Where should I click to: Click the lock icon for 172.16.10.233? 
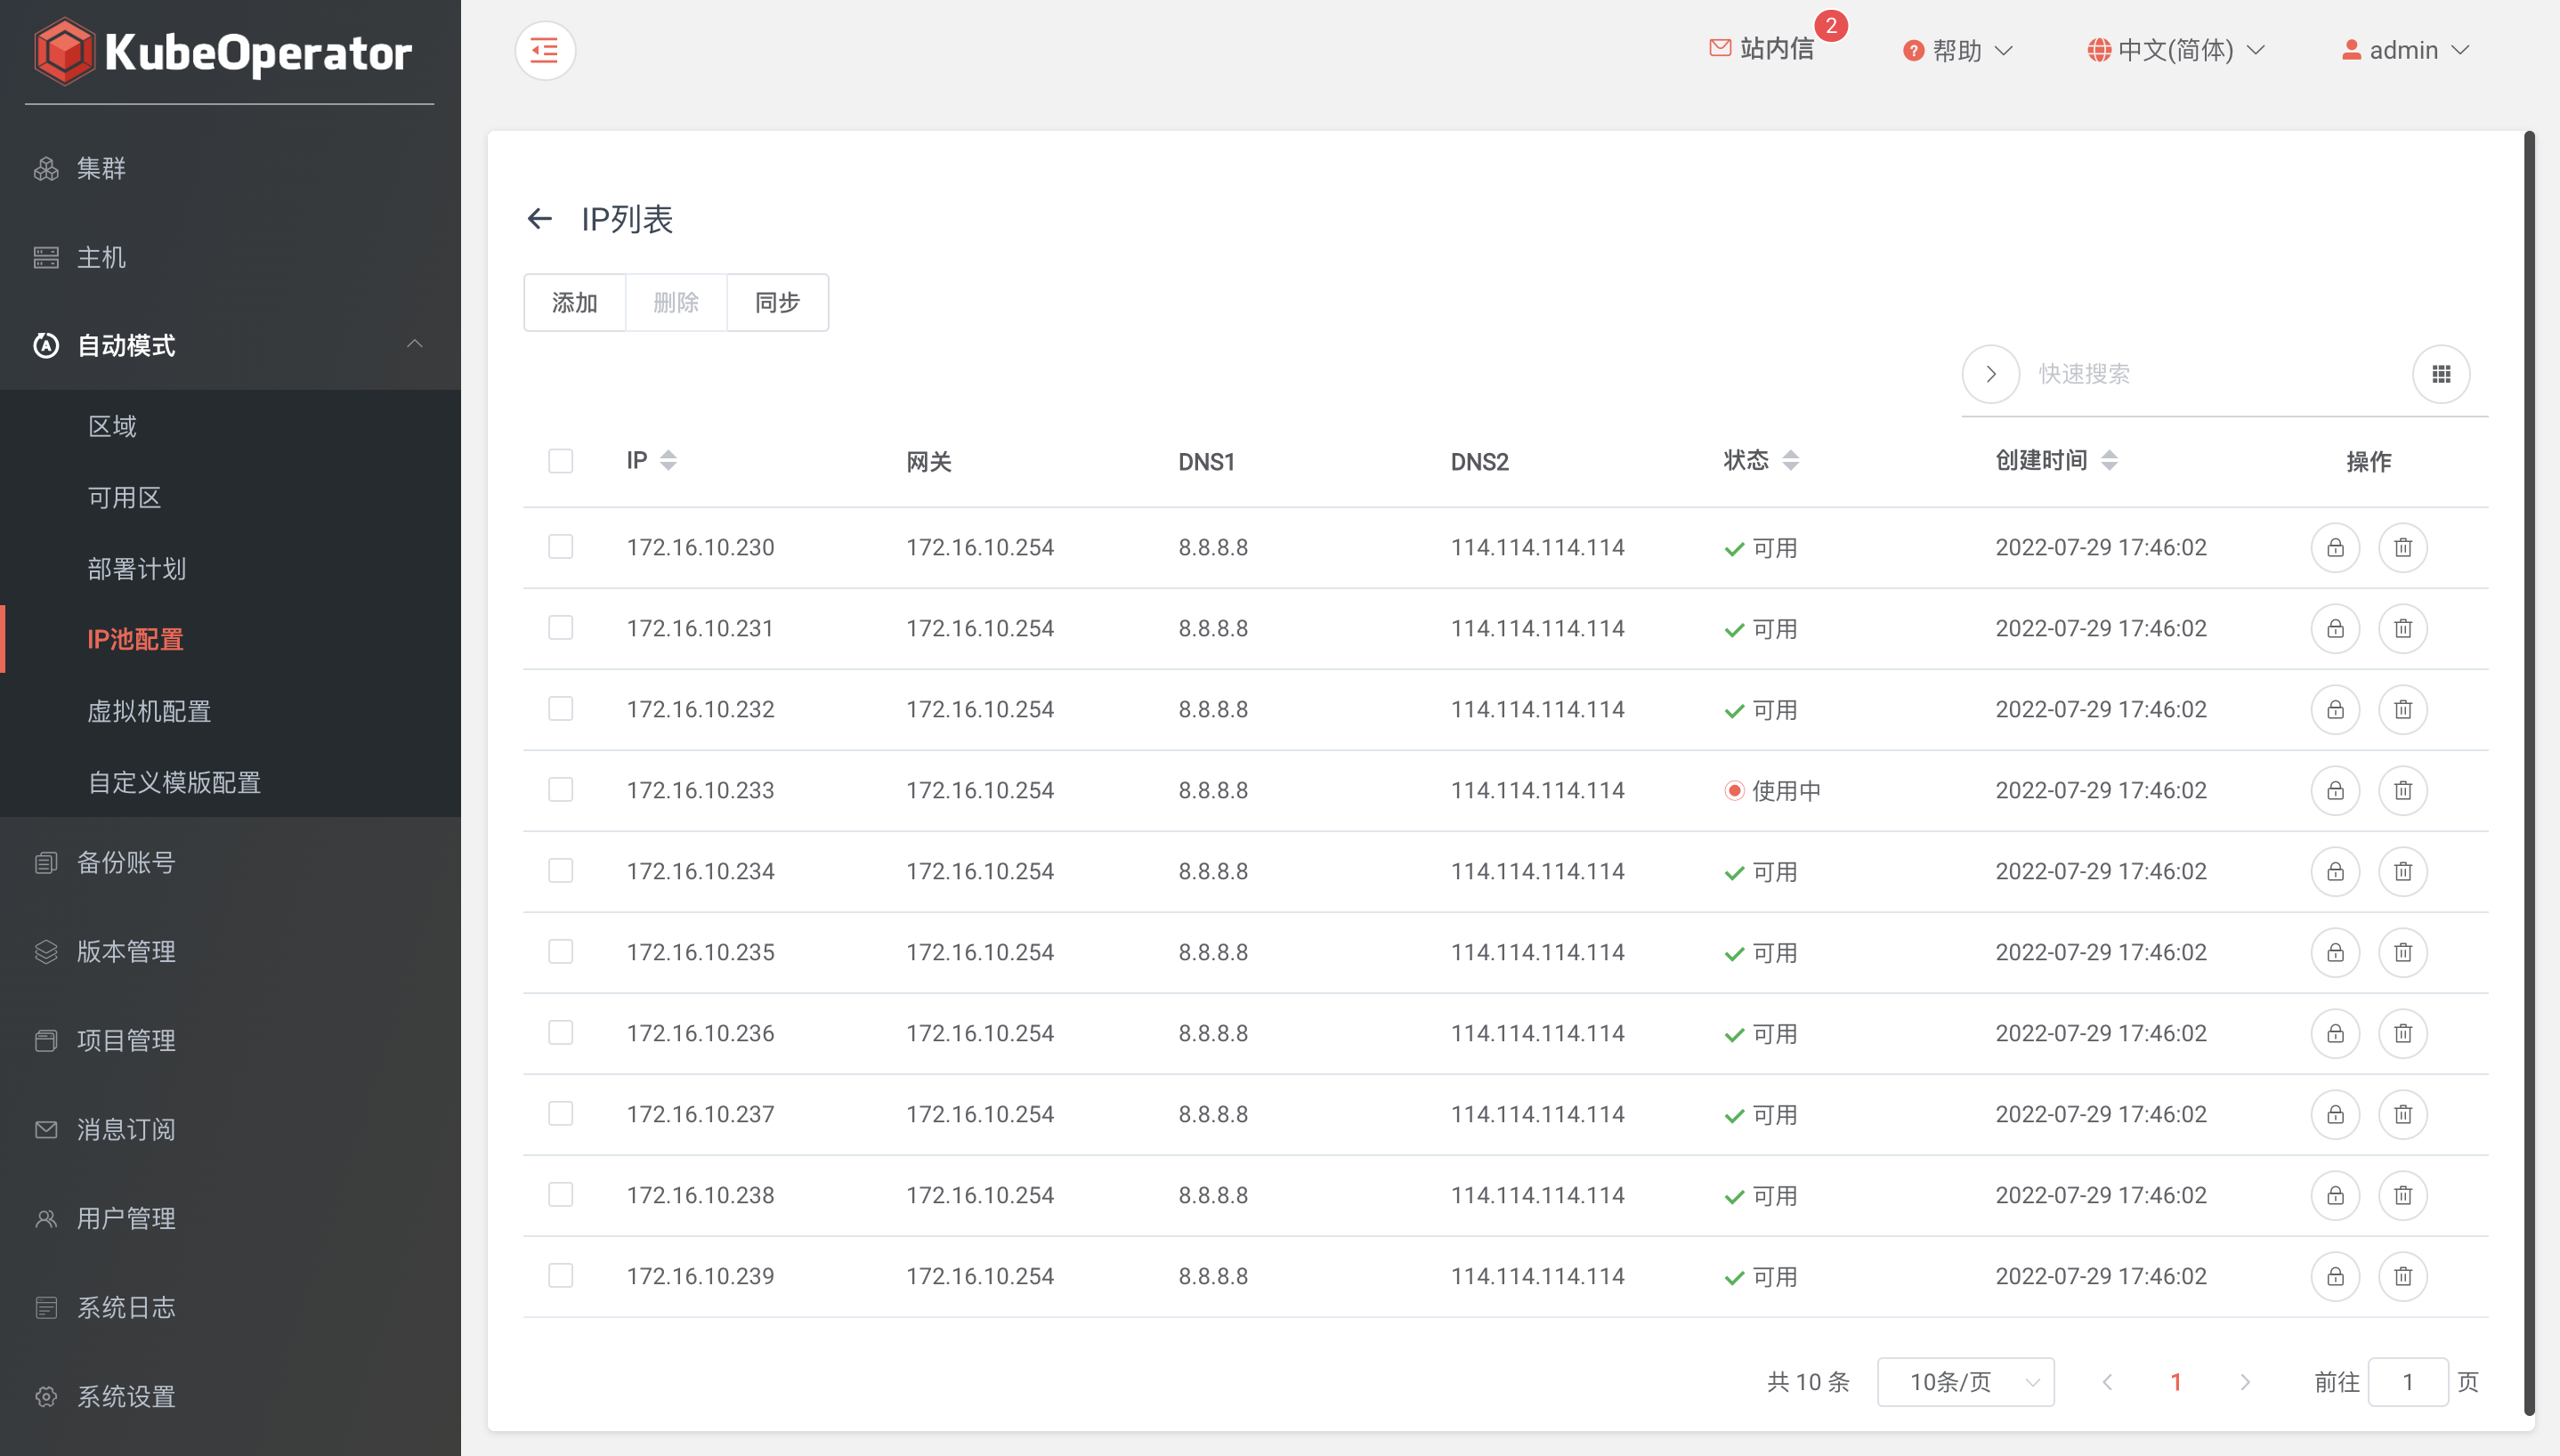pyautogui.click(x=2335, y=791)
